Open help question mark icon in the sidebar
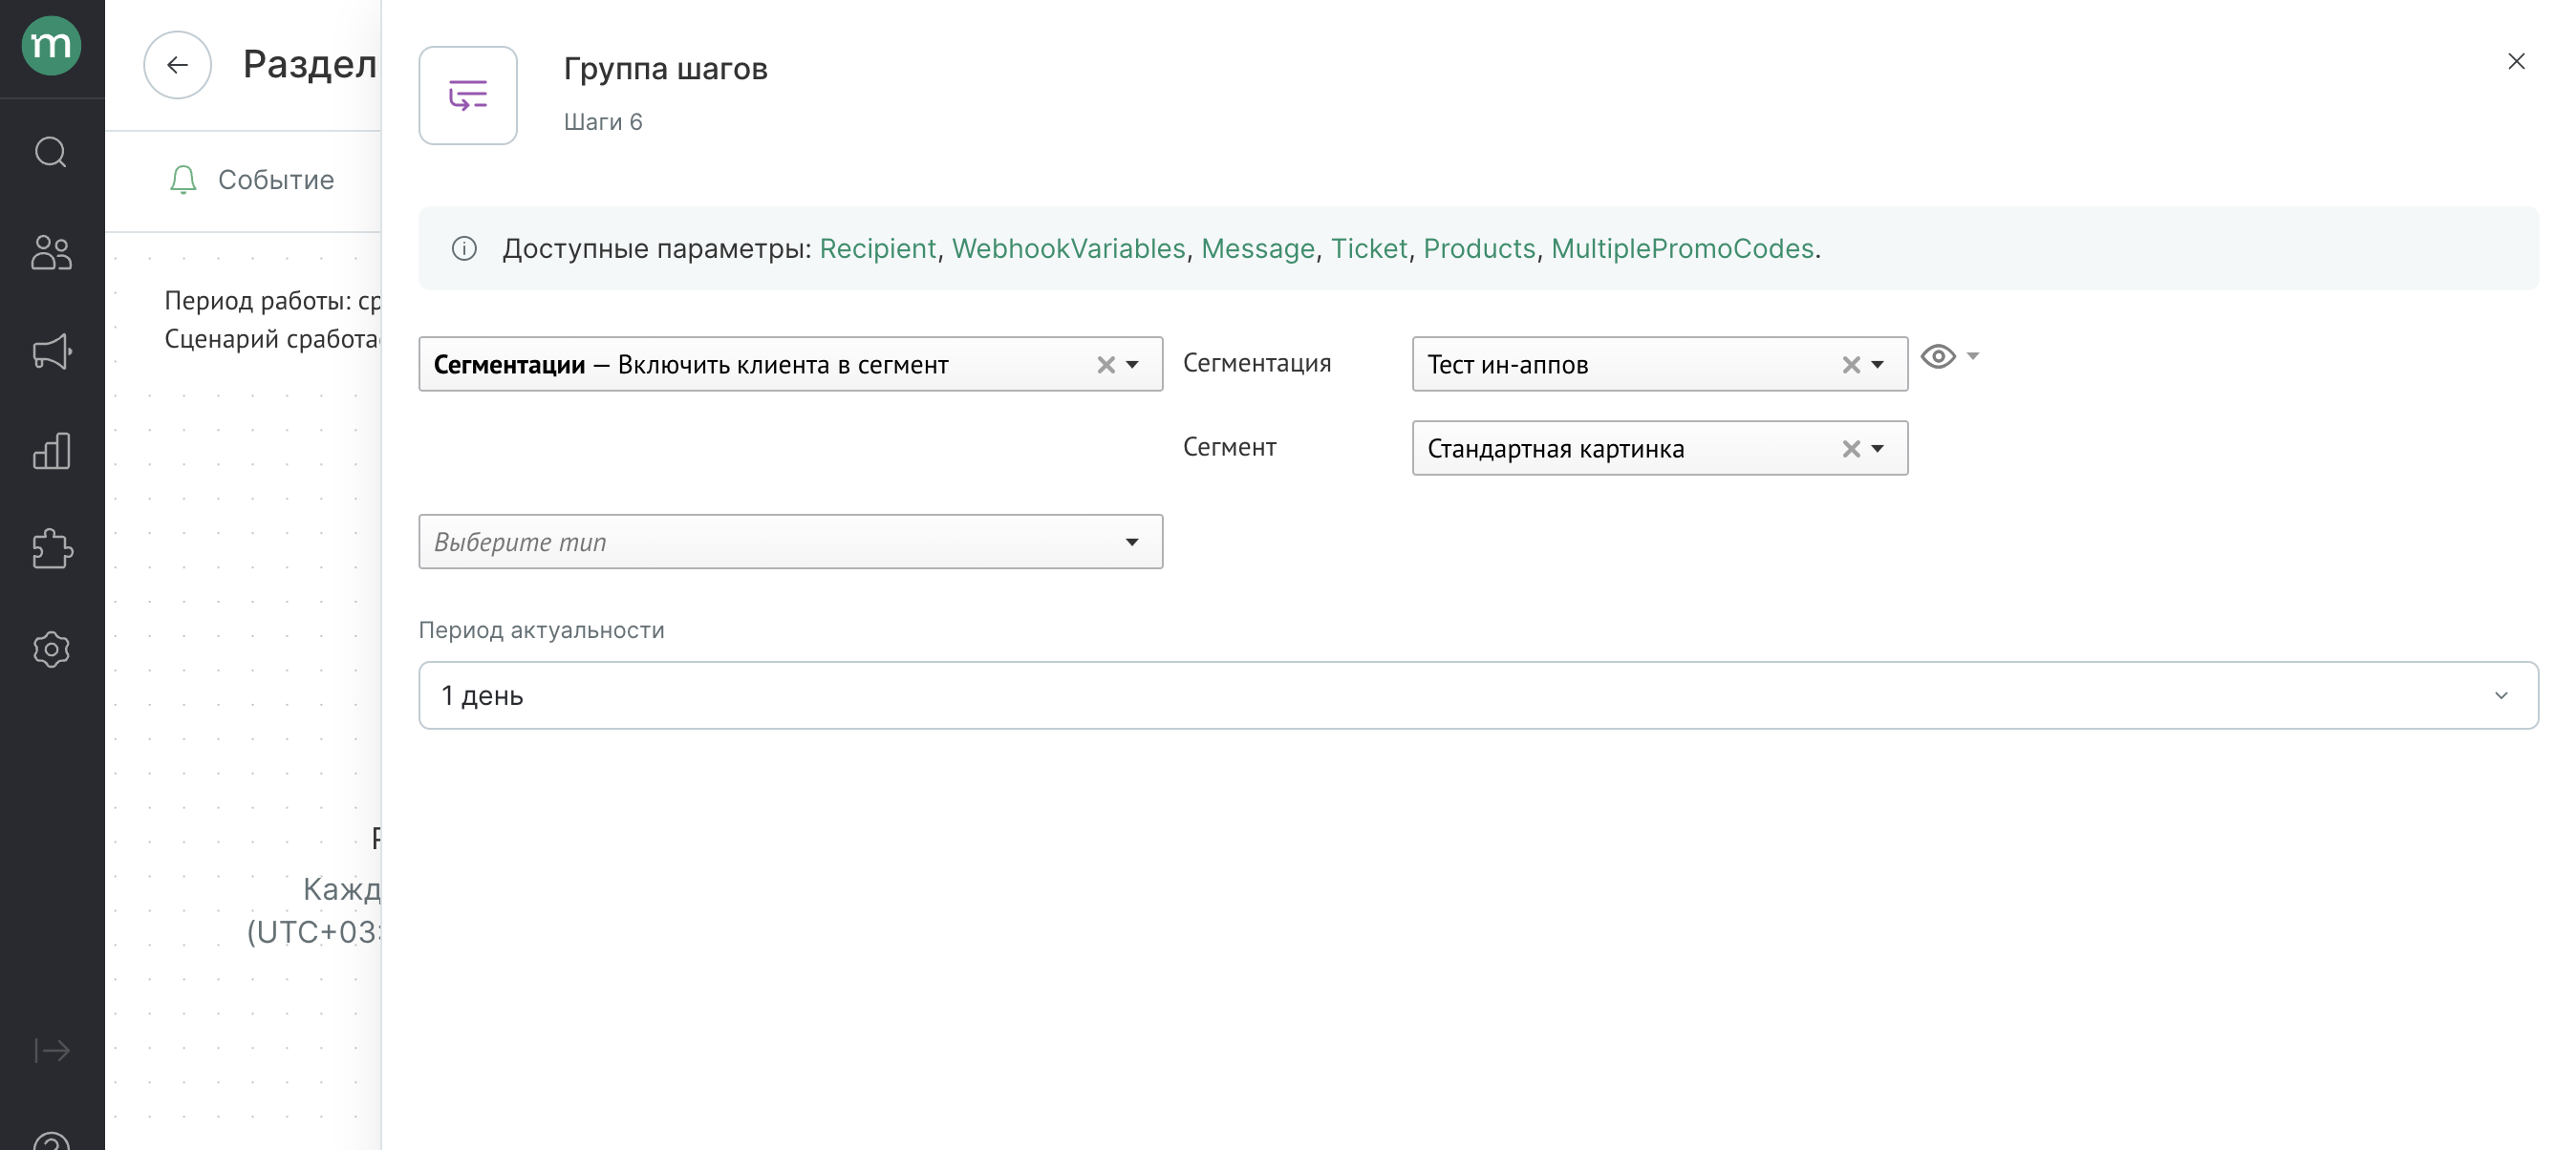 [51, 1142]
